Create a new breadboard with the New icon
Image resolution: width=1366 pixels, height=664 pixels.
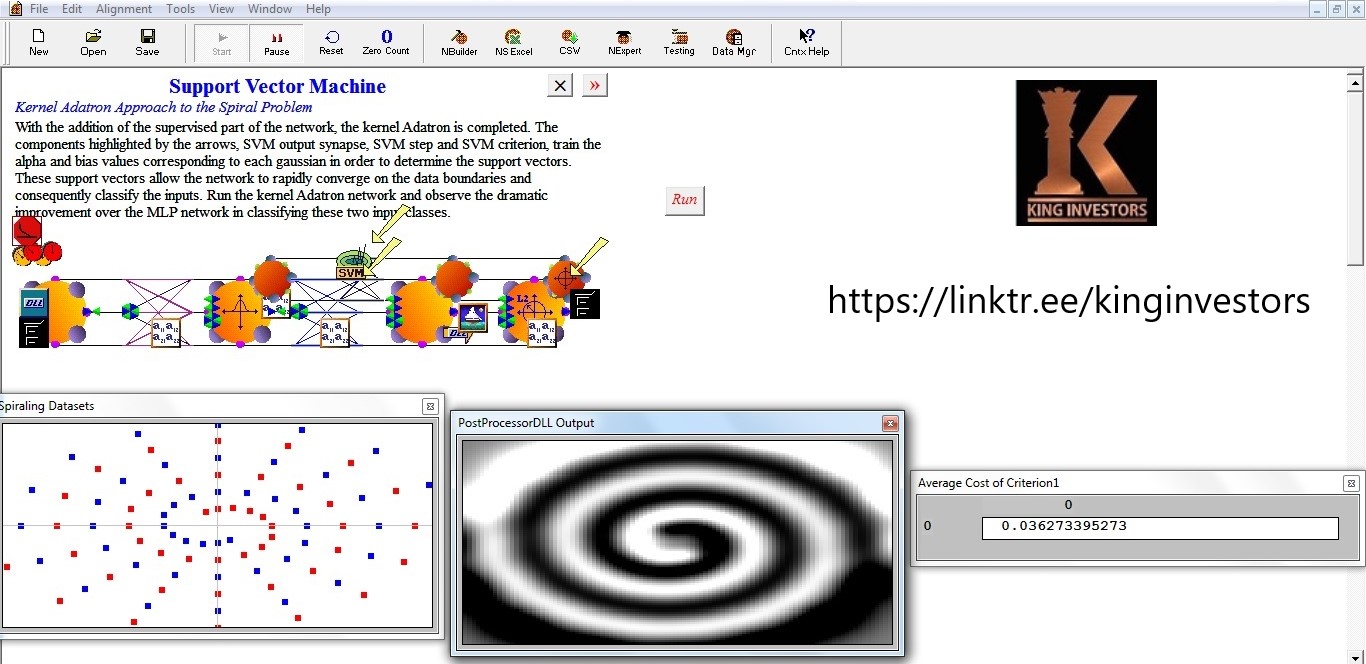tap(38, 42)
